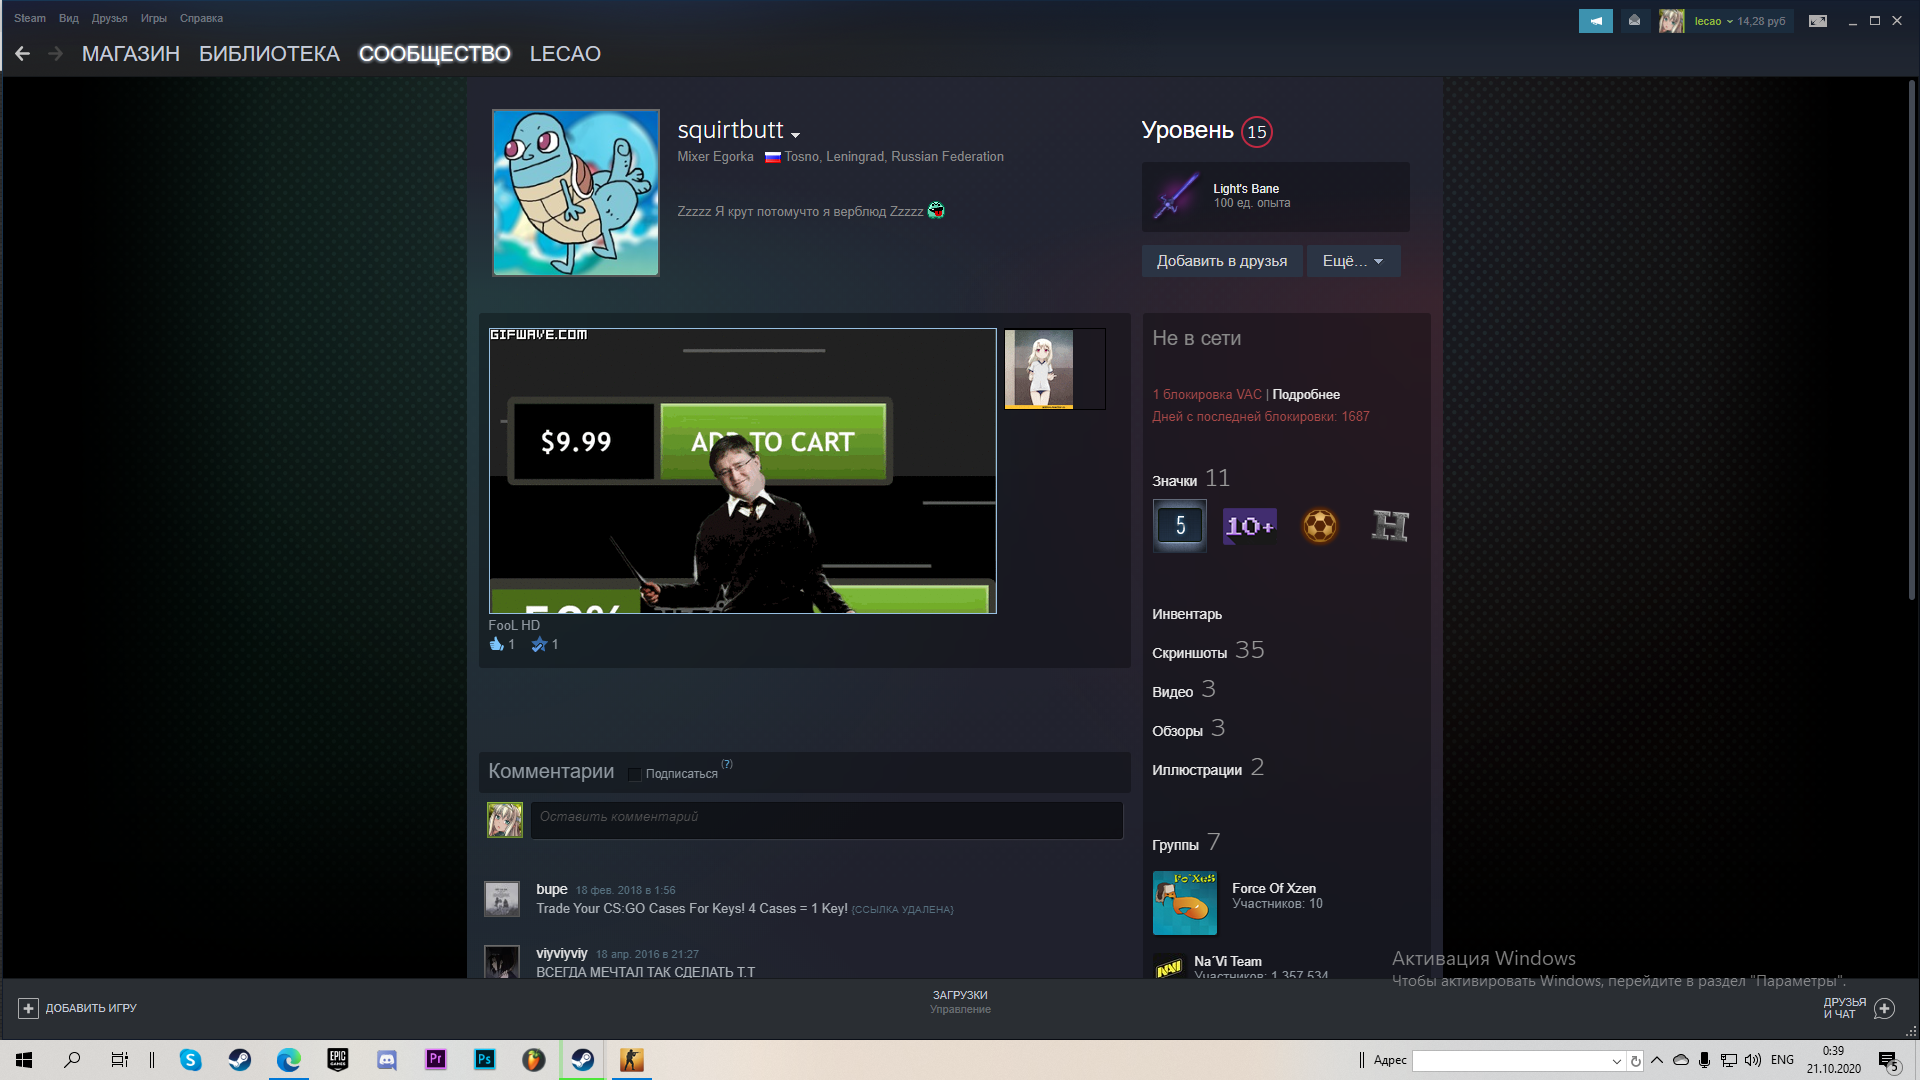The height and width of the screenshot is (1080, 1920).
Task: Click the lecao account avatar in header
Action: pos(1671,21)
